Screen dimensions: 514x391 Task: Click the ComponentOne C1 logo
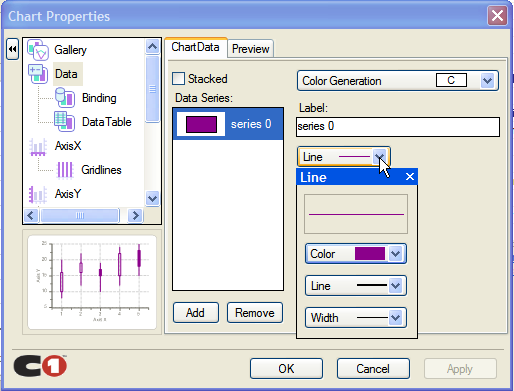(x=40, y=366)
